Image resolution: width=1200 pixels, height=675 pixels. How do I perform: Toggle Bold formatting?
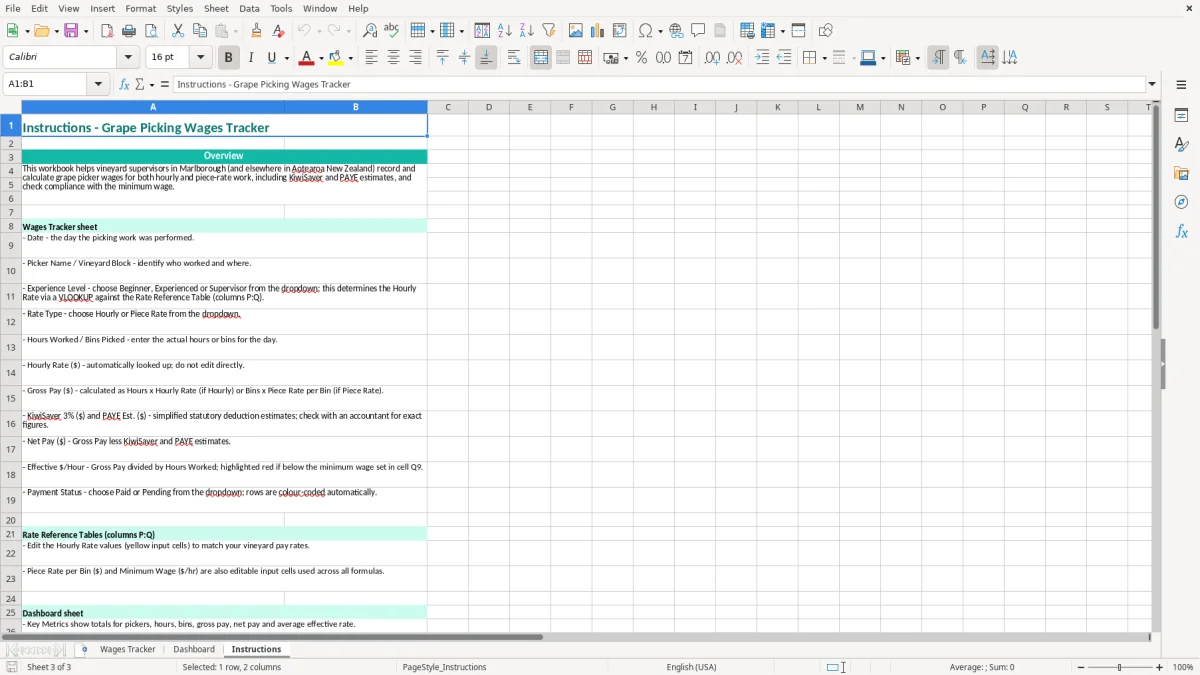228,57
